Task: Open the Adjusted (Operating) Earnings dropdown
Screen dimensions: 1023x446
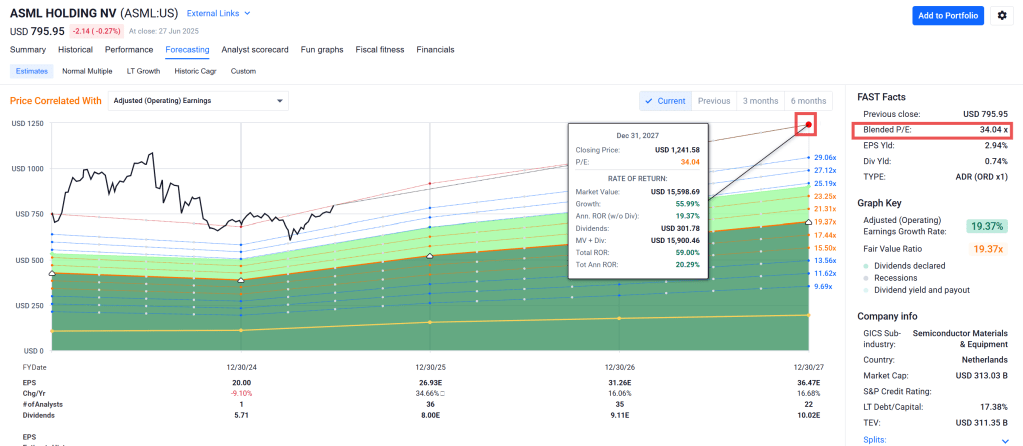Action: click(x=197, y=101)
